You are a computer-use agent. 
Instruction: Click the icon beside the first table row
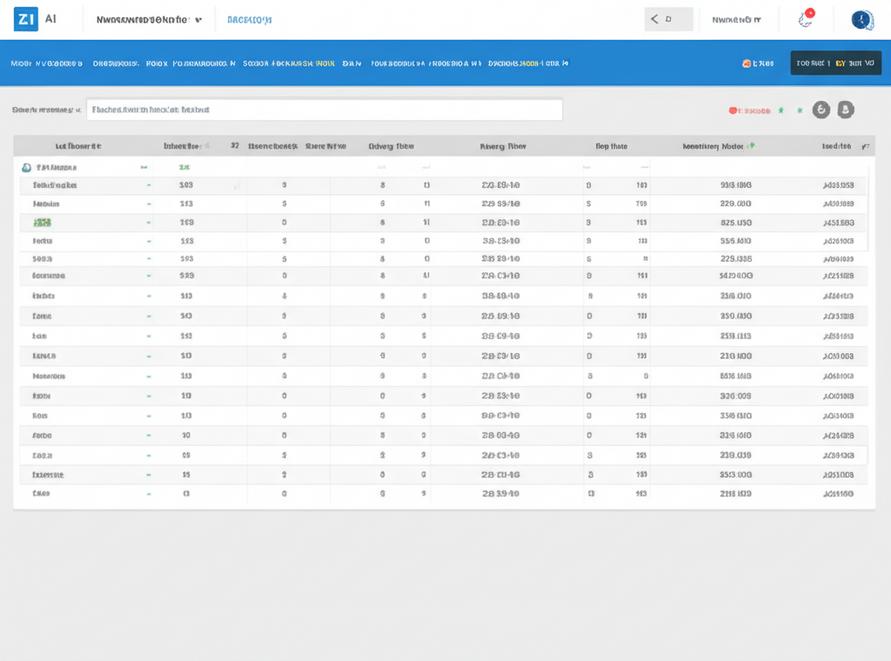27,168
